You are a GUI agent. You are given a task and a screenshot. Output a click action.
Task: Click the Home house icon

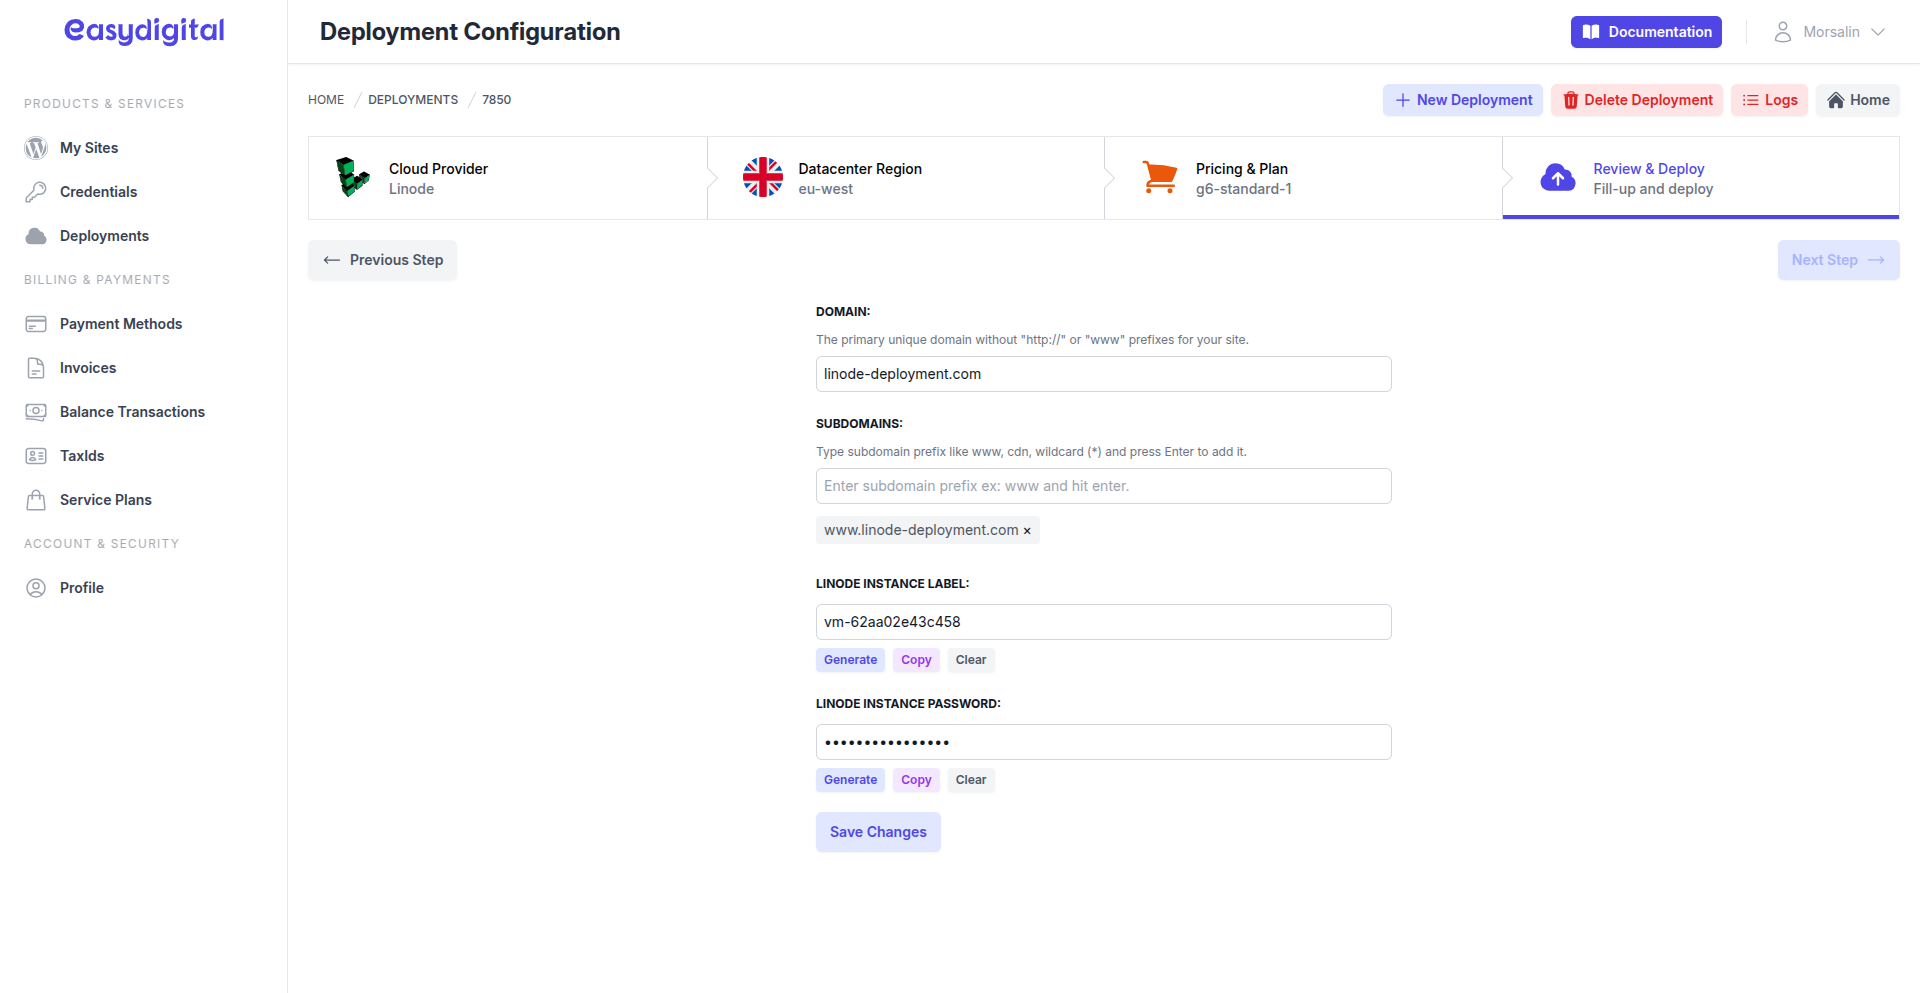(x=1834, y=100)
